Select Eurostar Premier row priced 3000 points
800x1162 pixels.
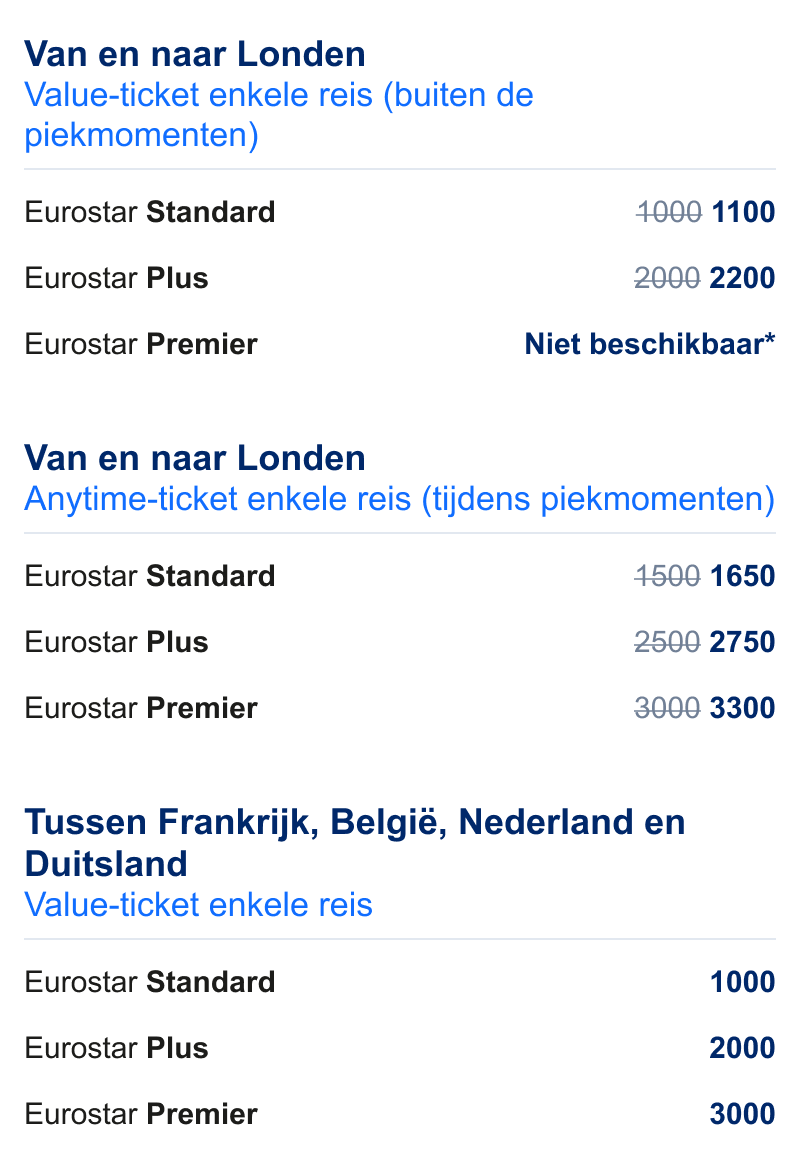[x=400, y=1114]
